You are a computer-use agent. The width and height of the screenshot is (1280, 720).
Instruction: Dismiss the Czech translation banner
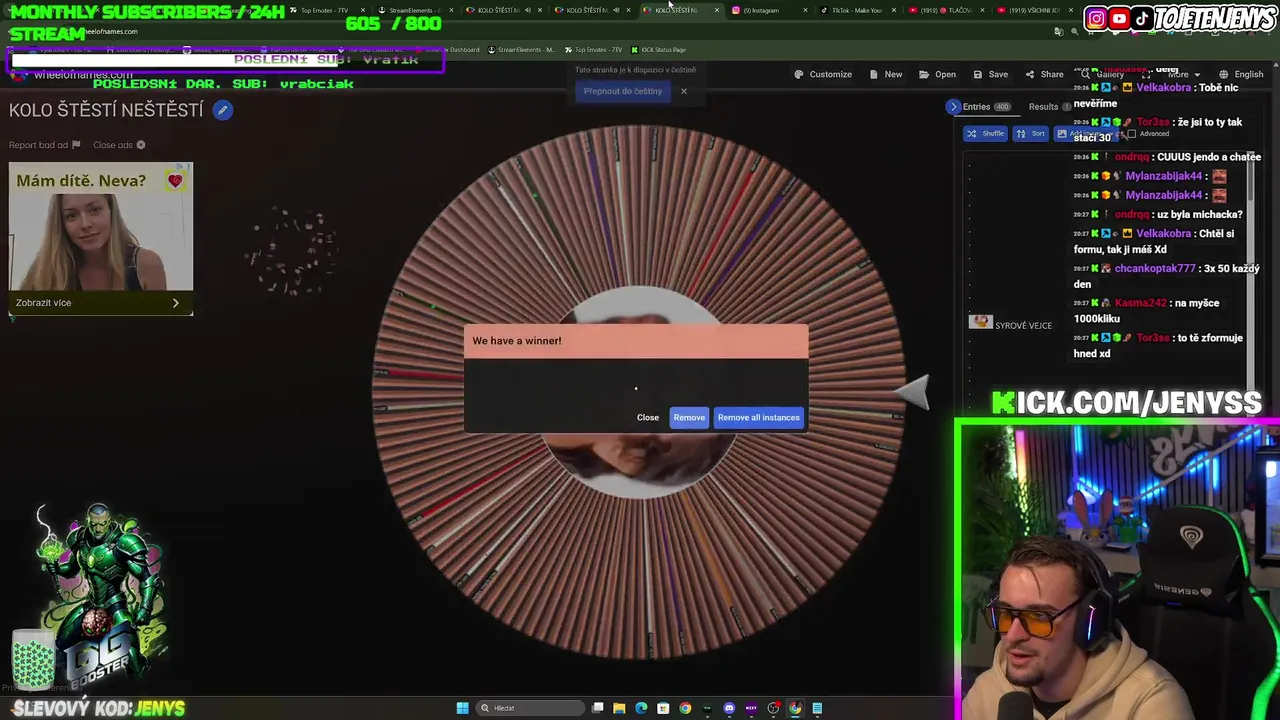[x=684, y=91]
